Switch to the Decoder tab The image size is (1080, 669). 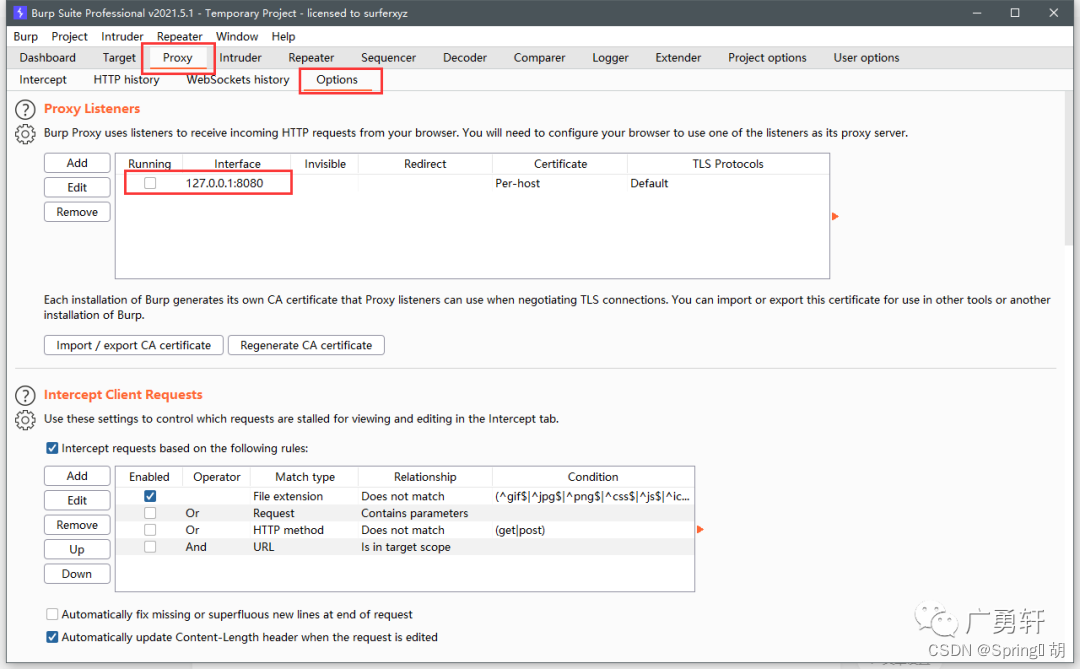click(465, 58)
